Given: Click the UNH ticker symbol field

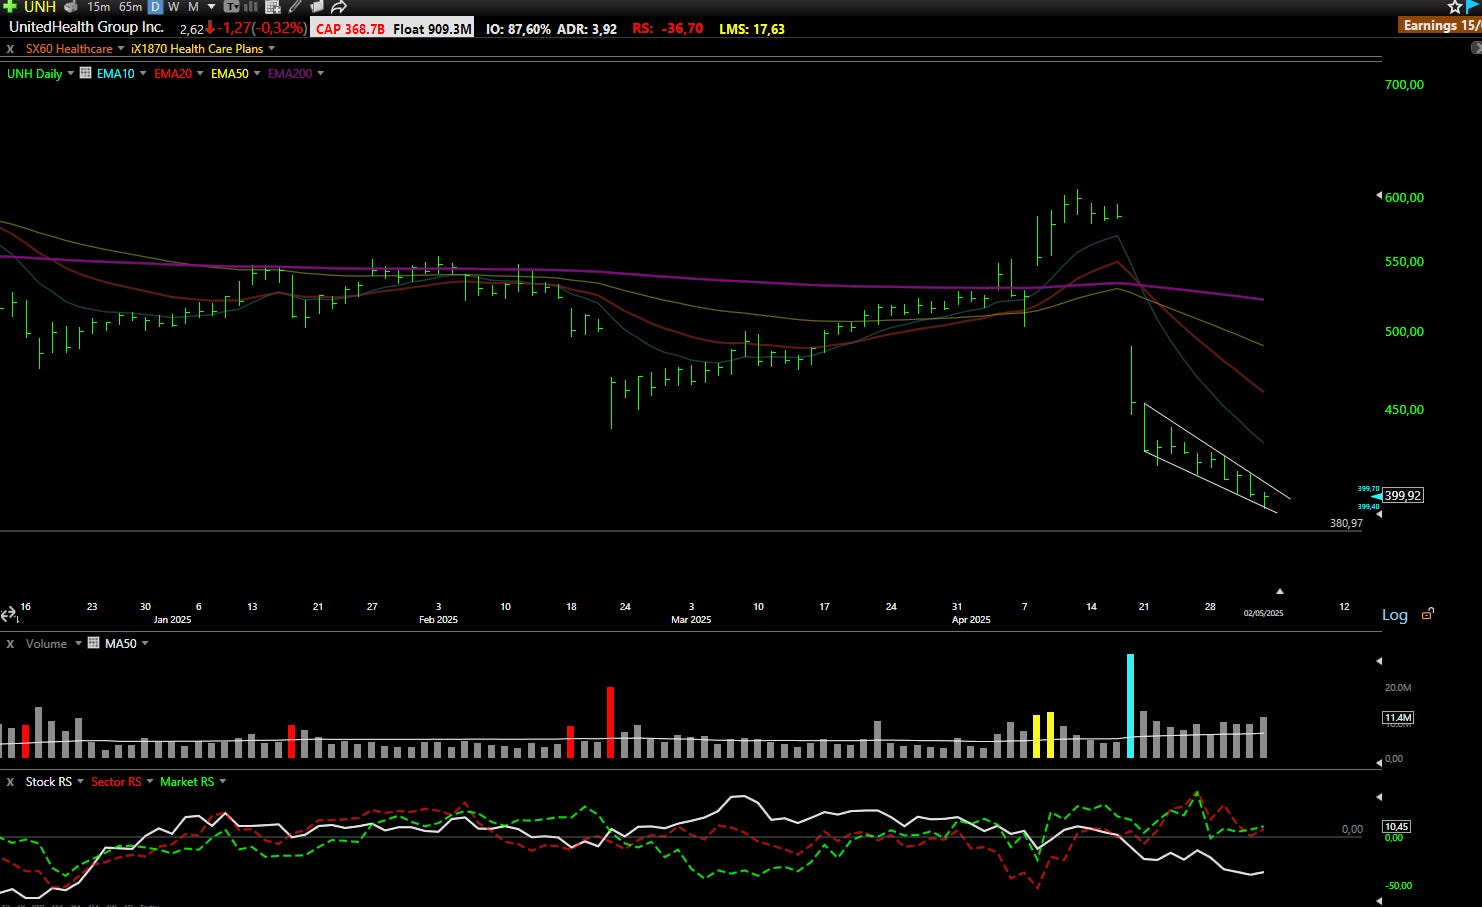Looking at the screenshot, I should click(40, 6).
